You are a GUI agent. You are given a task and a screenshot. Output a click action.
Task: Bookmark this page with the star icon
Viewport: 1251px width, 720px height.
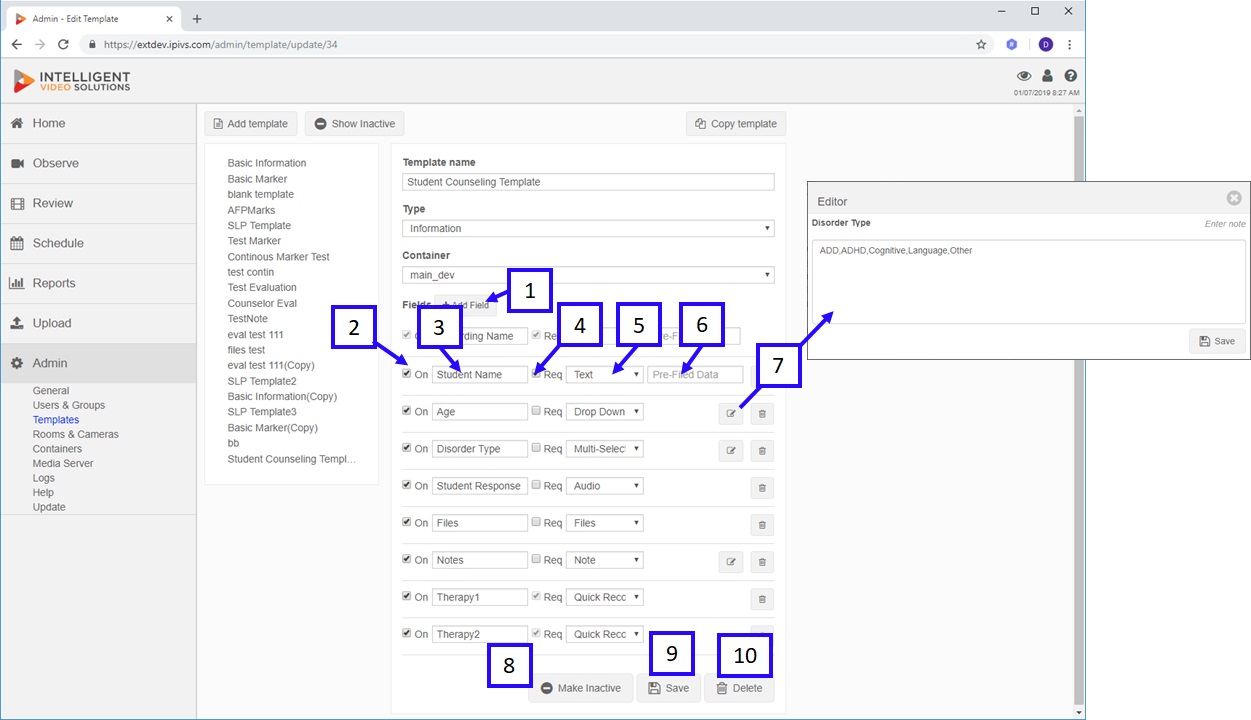pos(981,45)
